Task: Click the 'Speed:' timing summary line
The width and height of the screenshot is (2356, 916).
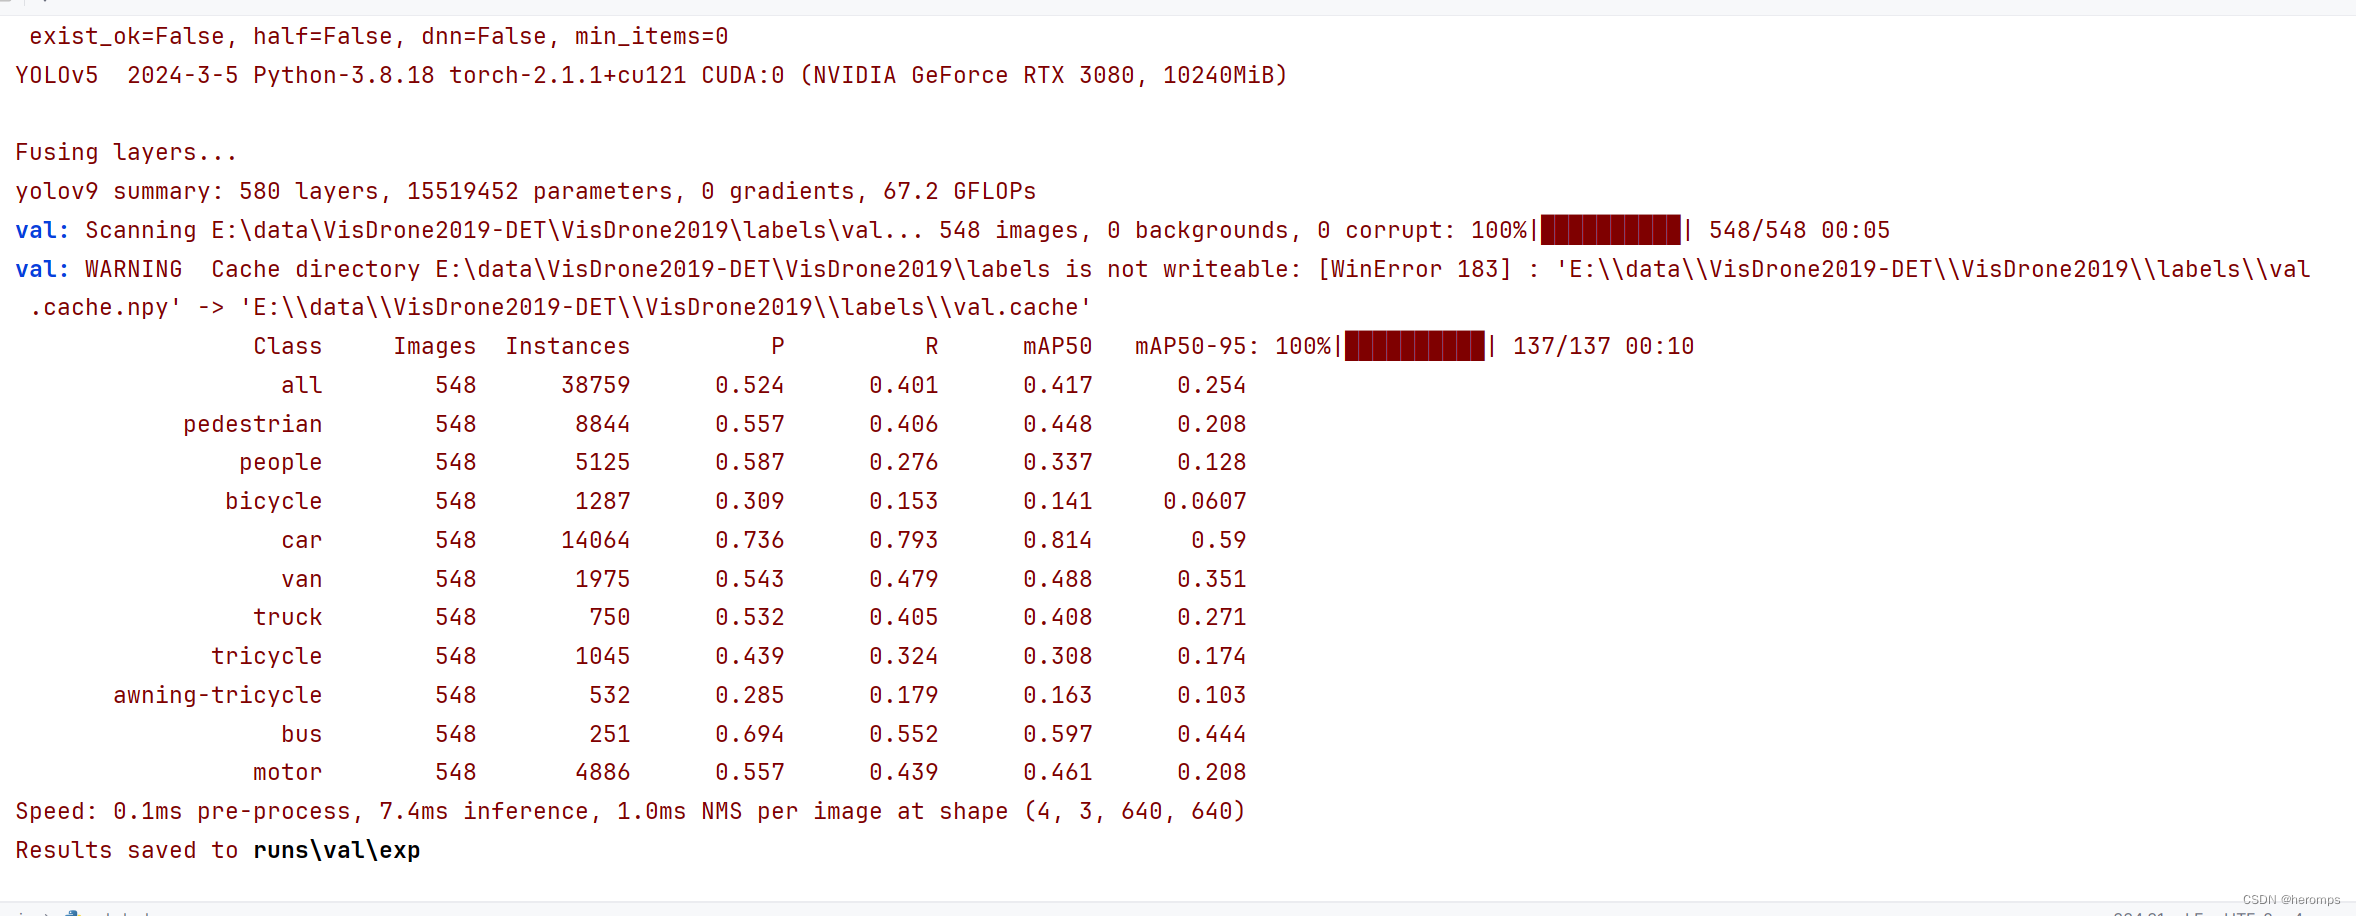Action: [x=630, y=811]
